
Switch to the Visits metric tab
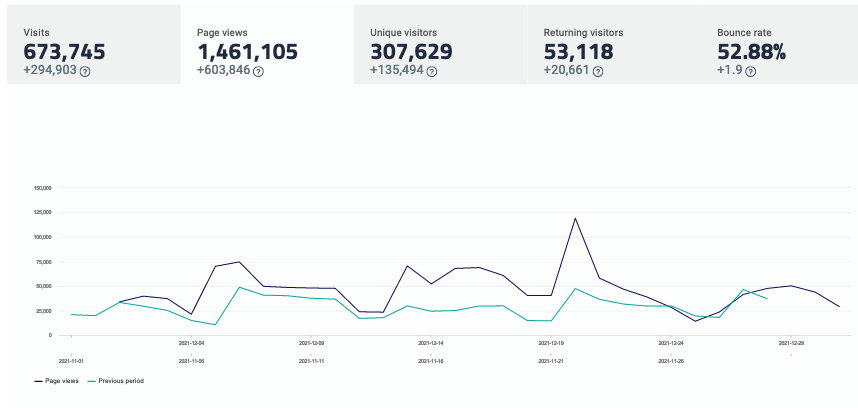(94, 45)
